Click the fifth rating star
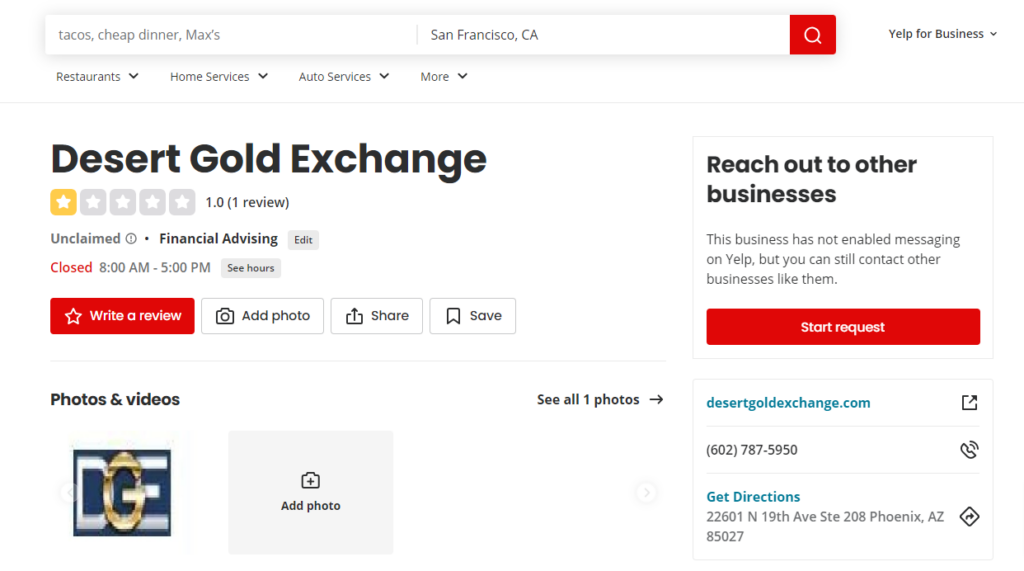This screenshot has width=1024, height=571. (182, 203)
